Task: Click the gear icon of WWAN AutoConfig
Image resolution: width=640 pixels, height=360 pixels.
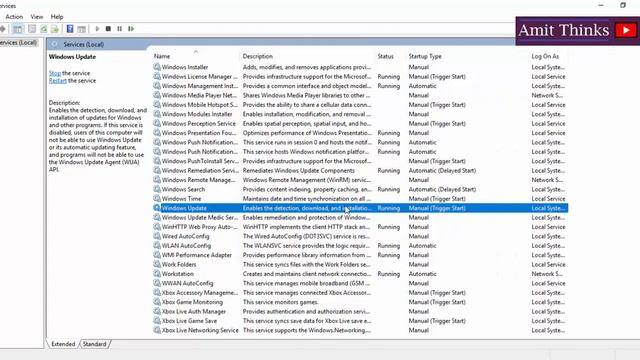Action: click(157, 283)
